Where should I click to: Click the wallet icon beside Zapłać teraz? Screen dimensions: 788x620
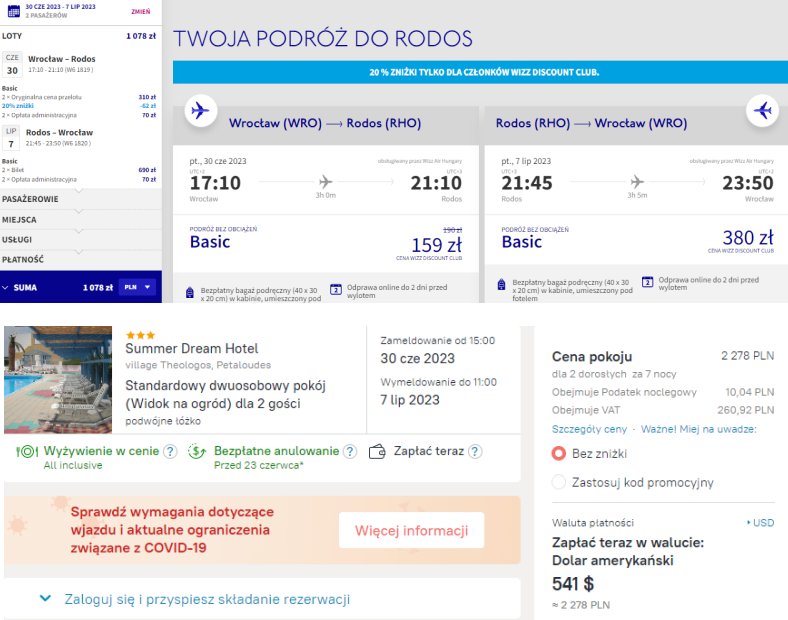click(x=377, y=452)
